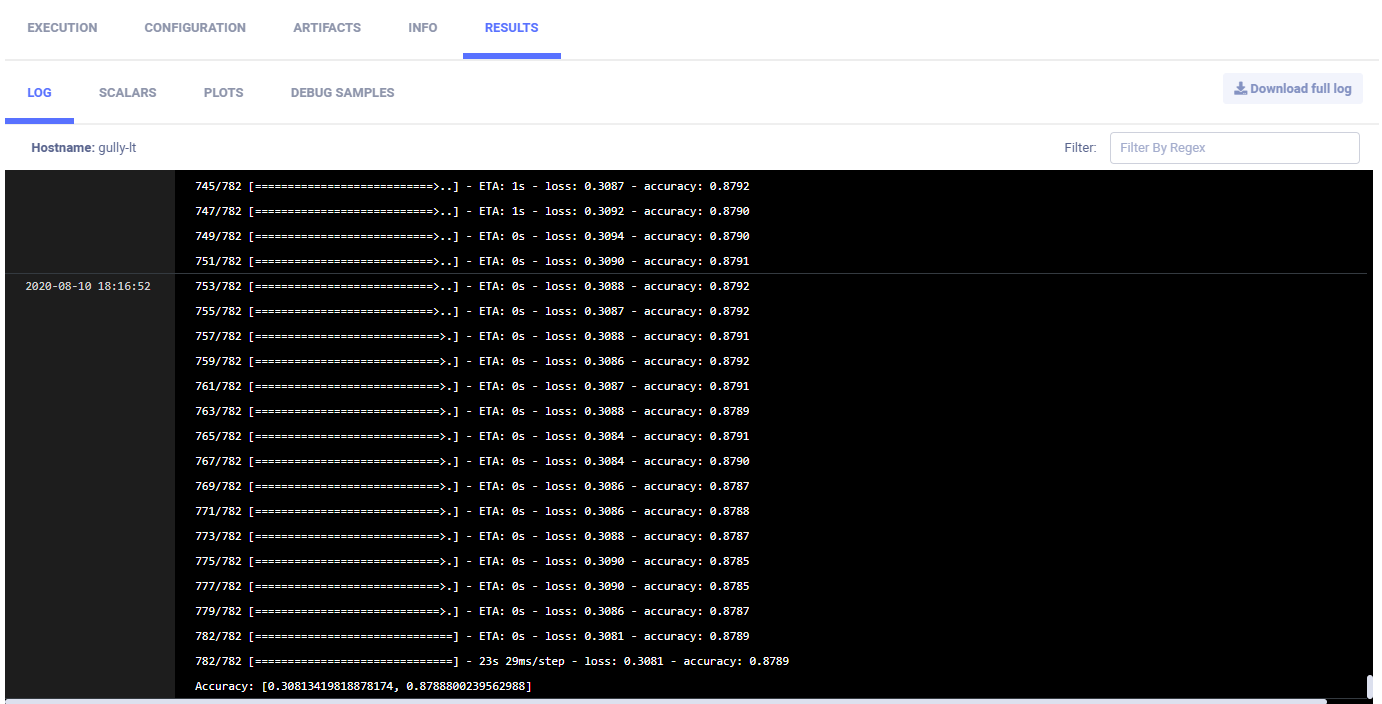Viewport: 1382px width, 704px height.
Task: Click the horizontal scrollbar under the log
Action: pyautogui.click(x=665, y=701)
